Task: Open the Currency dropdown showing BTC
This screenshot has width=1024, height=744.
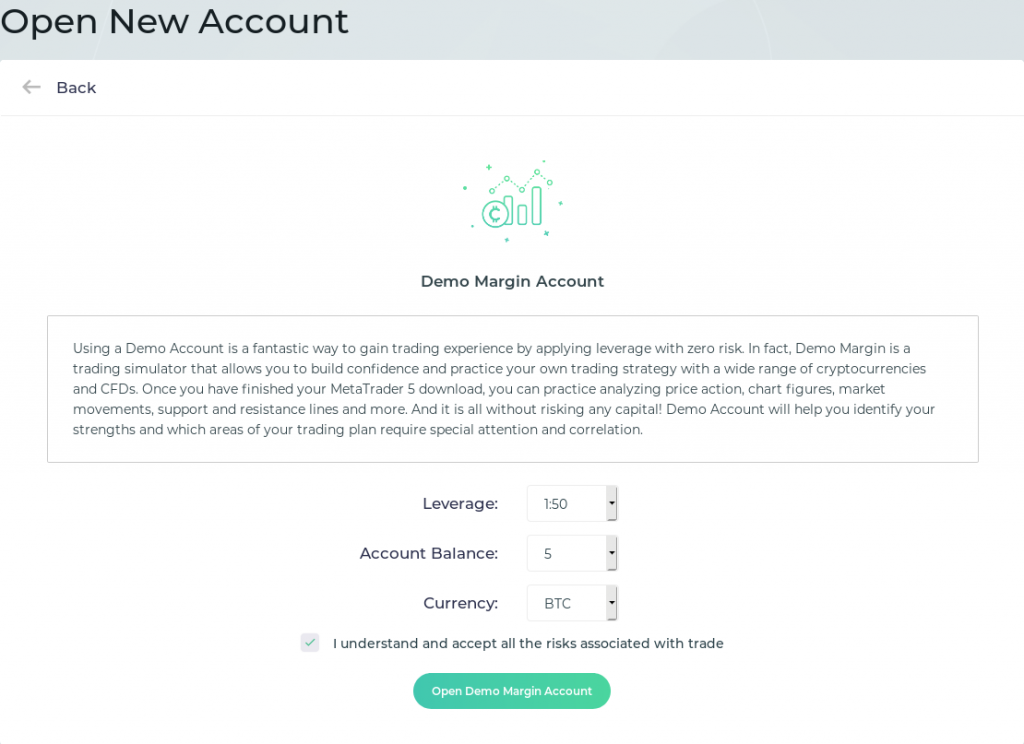Action: click(572, 603)
